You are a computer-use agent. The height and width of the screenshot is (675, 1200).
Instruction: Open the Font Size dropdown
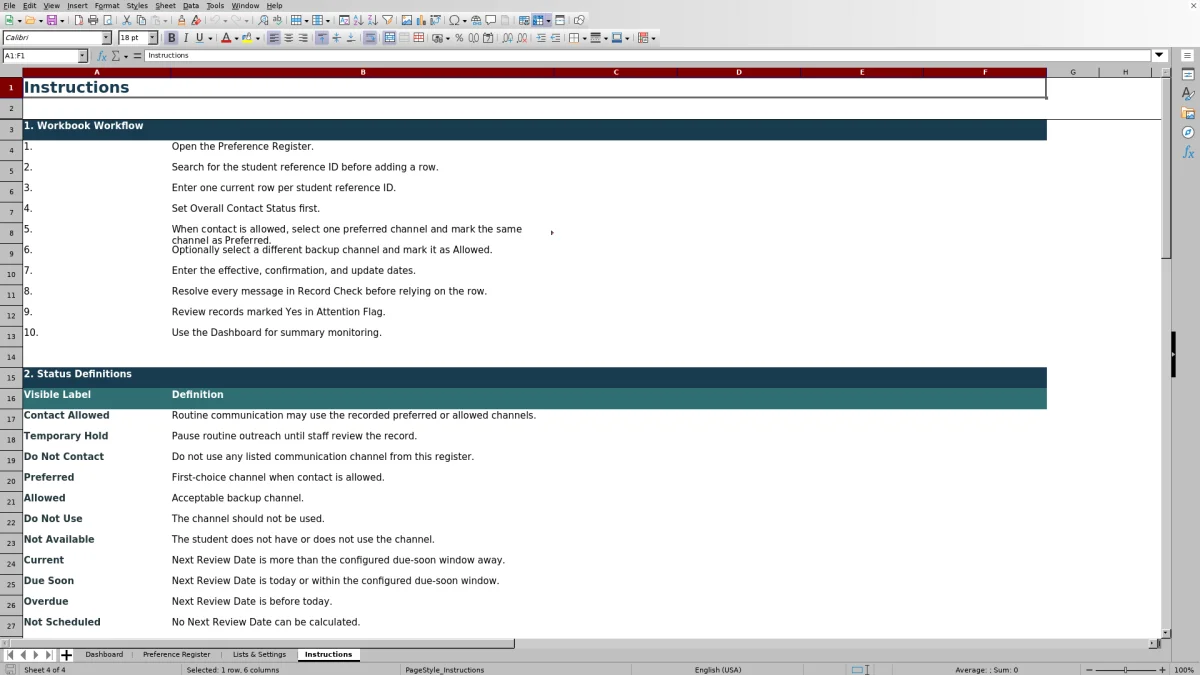[153, 38]
